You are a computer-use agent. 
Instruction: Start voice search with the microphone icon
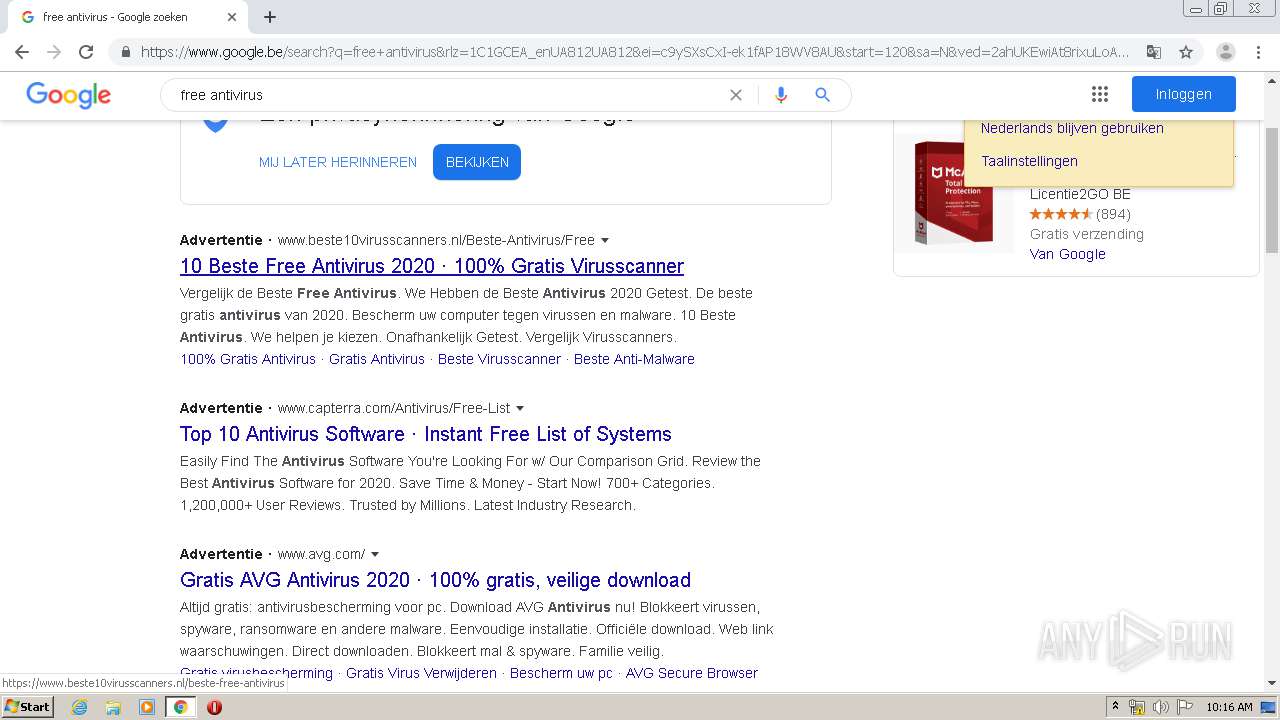tap(781, 95)
